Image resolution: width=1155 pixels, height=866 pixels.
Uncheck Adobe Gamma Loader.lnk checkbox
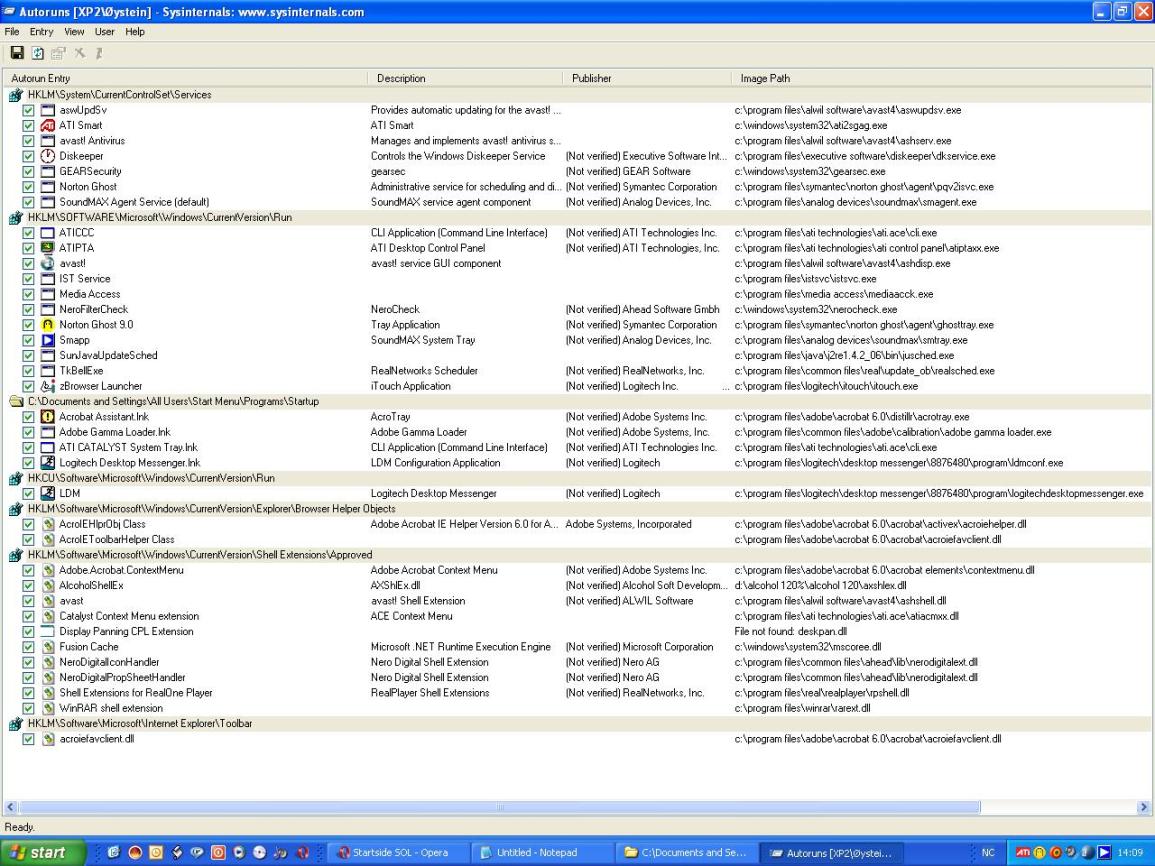[x=28, y=432]
